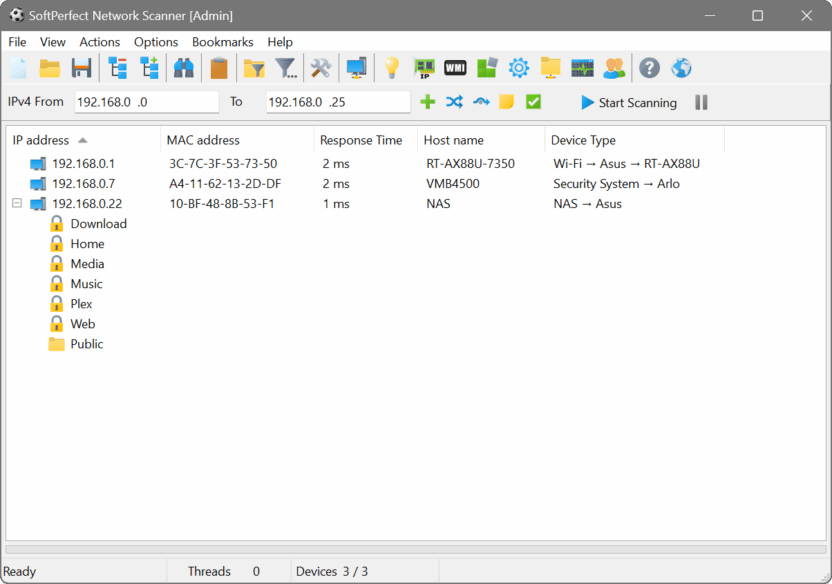Click Start Scanning
Image resolution: width=832 pixels, height=584 pixels.
click(x=629, y=102)
